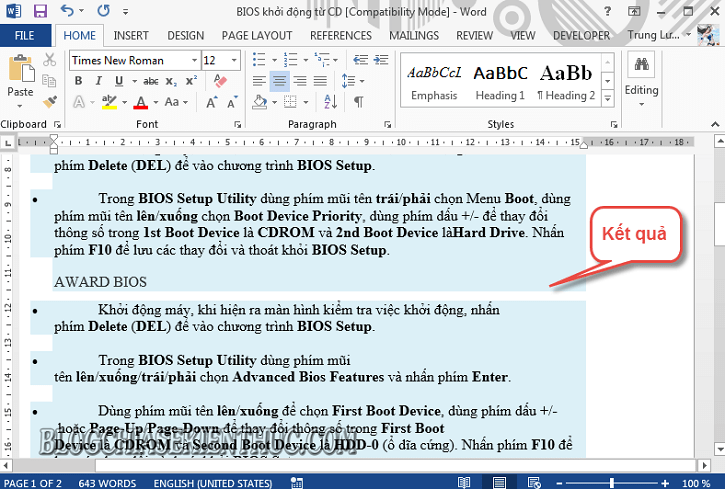Sort text with the A-Z icon
The width and height of the screenshot is (725, 489).
coord(331,102)
